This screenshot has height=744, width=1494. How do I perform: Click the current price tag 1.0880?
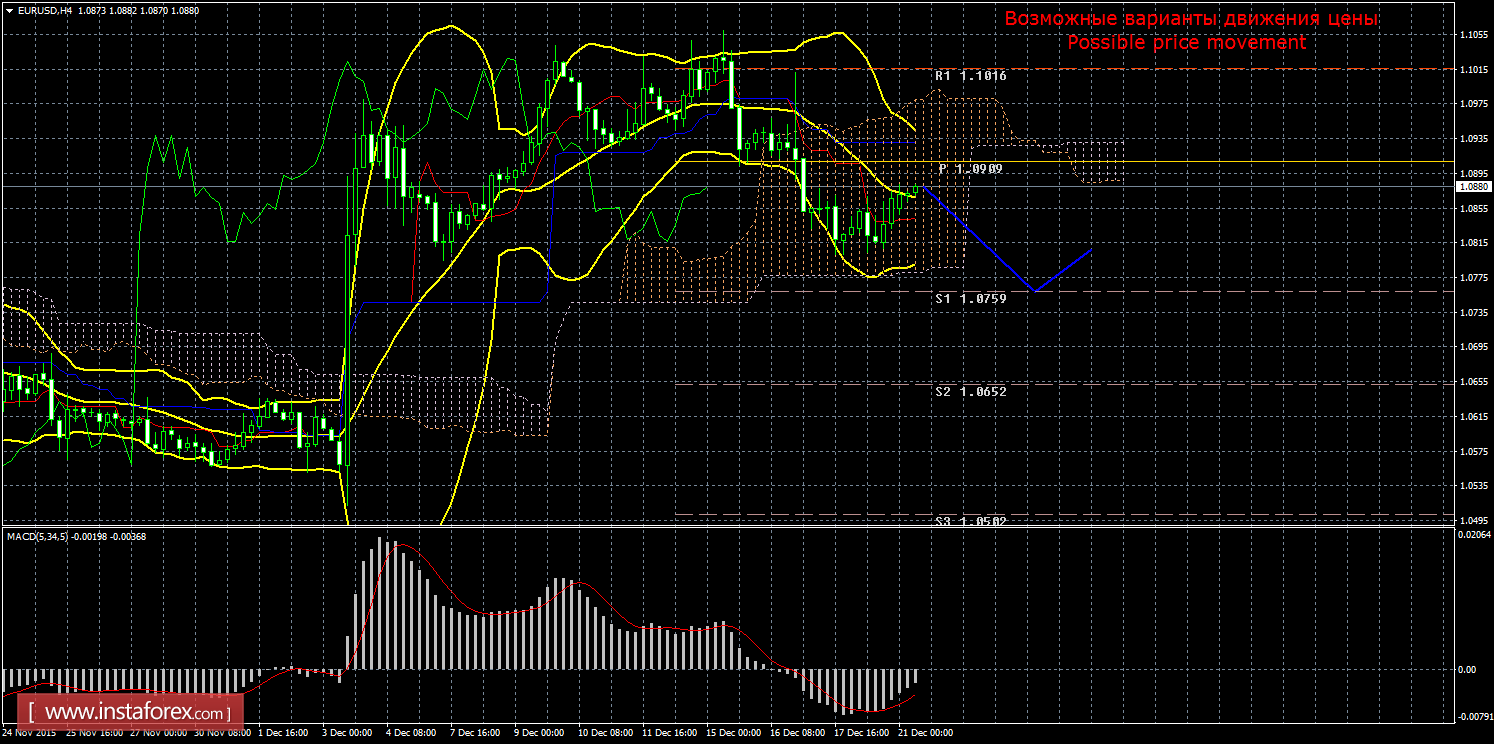[1471, 186]
